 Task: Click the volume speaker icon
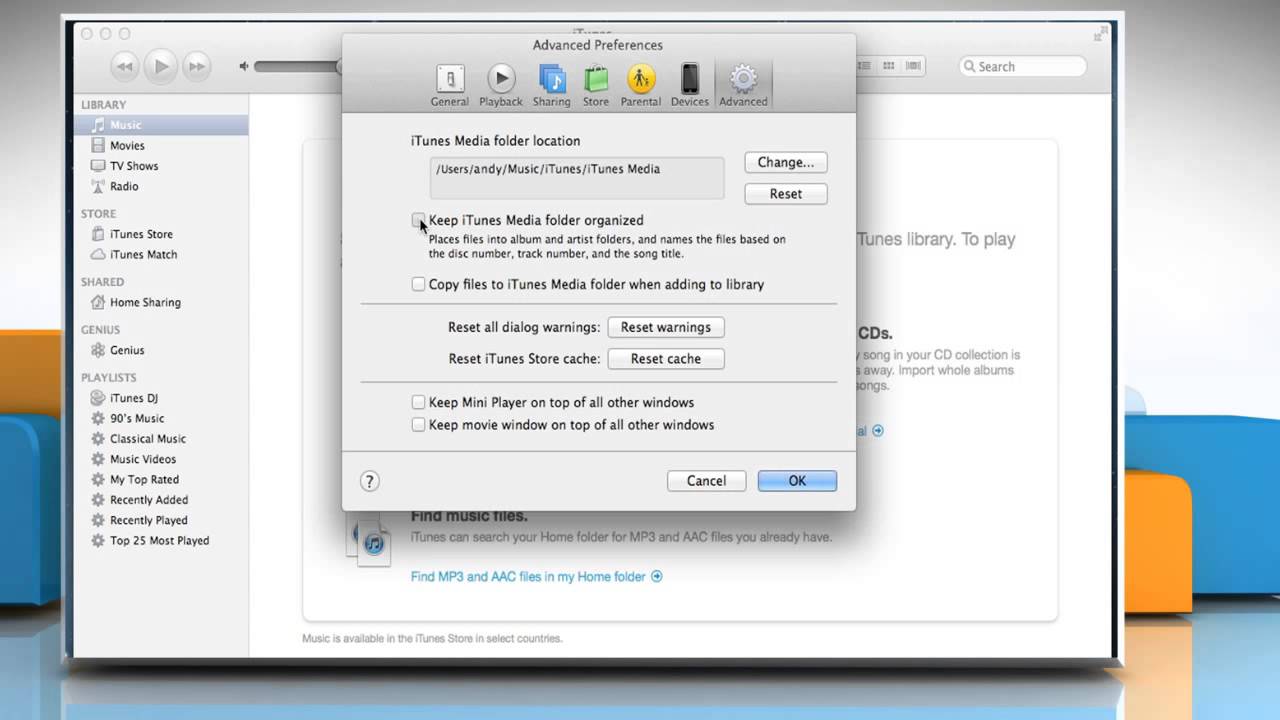(243, 67)
